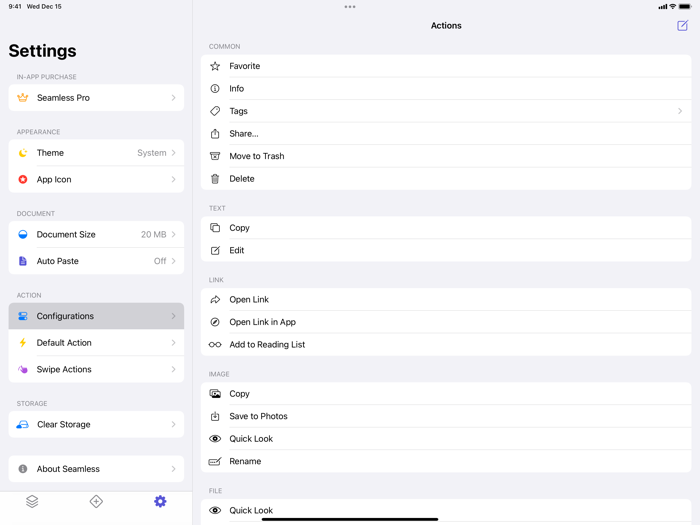Screen dimensions: 700x525
Task: Click the Clear Storage drive icon
Action: pos(23,425)
